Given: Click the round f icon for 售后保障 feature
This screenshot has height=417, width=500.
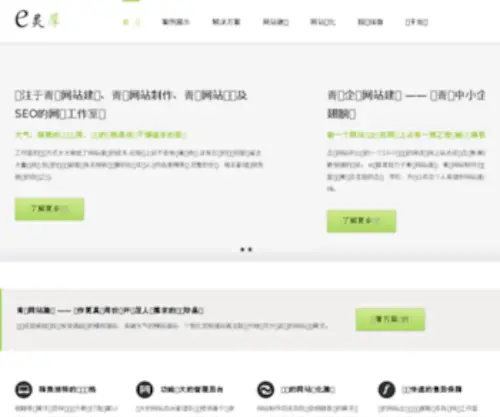Looking at the screenshot, I should coord(387,389).
